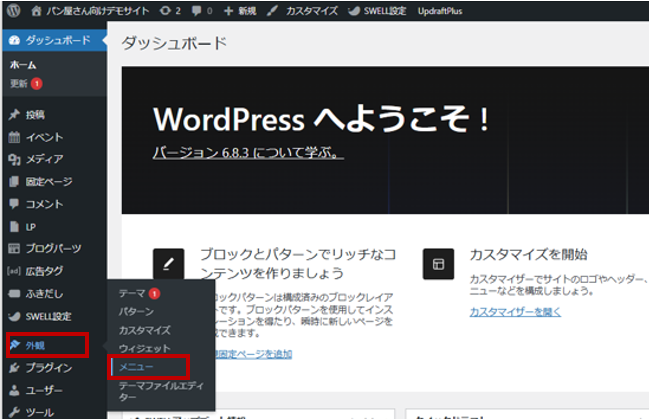Select カスタマイズ in the 外観 flyout
The width and height of the screenshot is (649, 419).
pyautogui.click(x=144, y=330)
